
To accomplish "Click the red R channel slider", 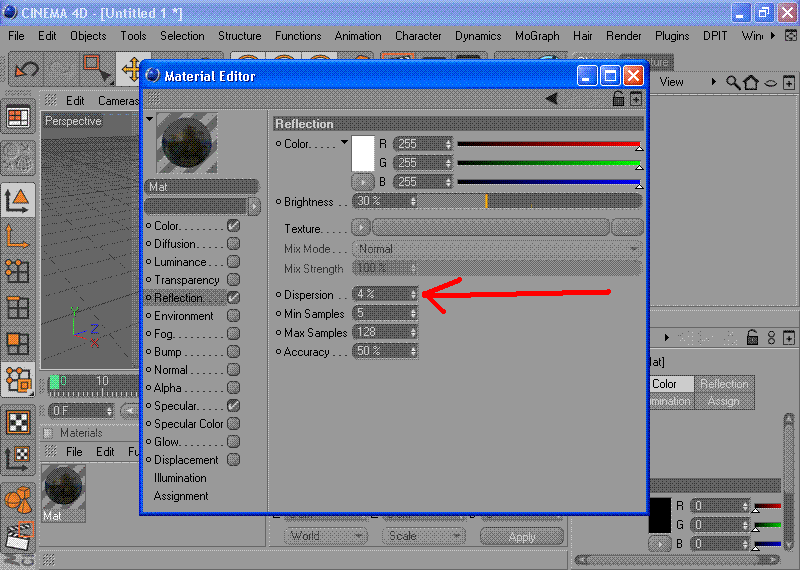I will [549, 144].
